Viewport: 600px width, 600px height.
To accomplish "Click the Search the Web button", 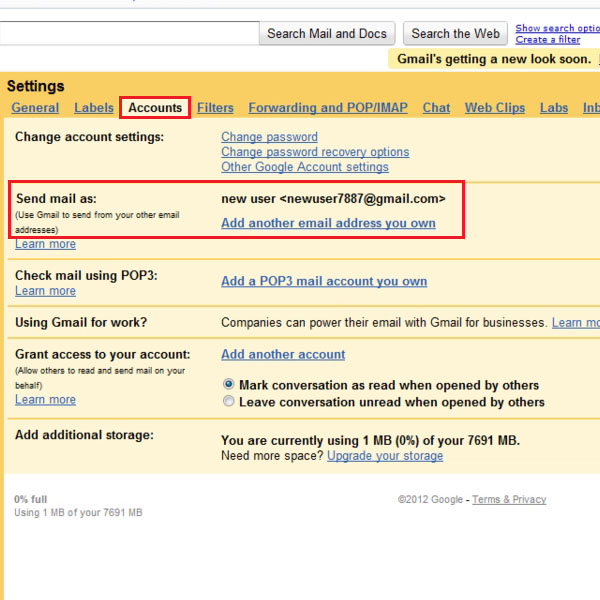I will [455, 34].
